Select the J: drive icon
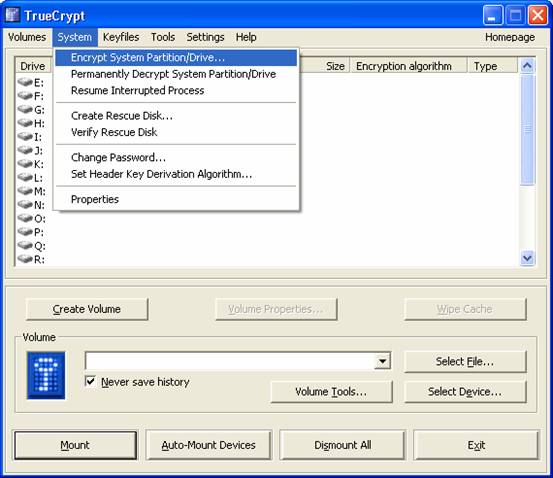The image size is (553, 478). 25,150
